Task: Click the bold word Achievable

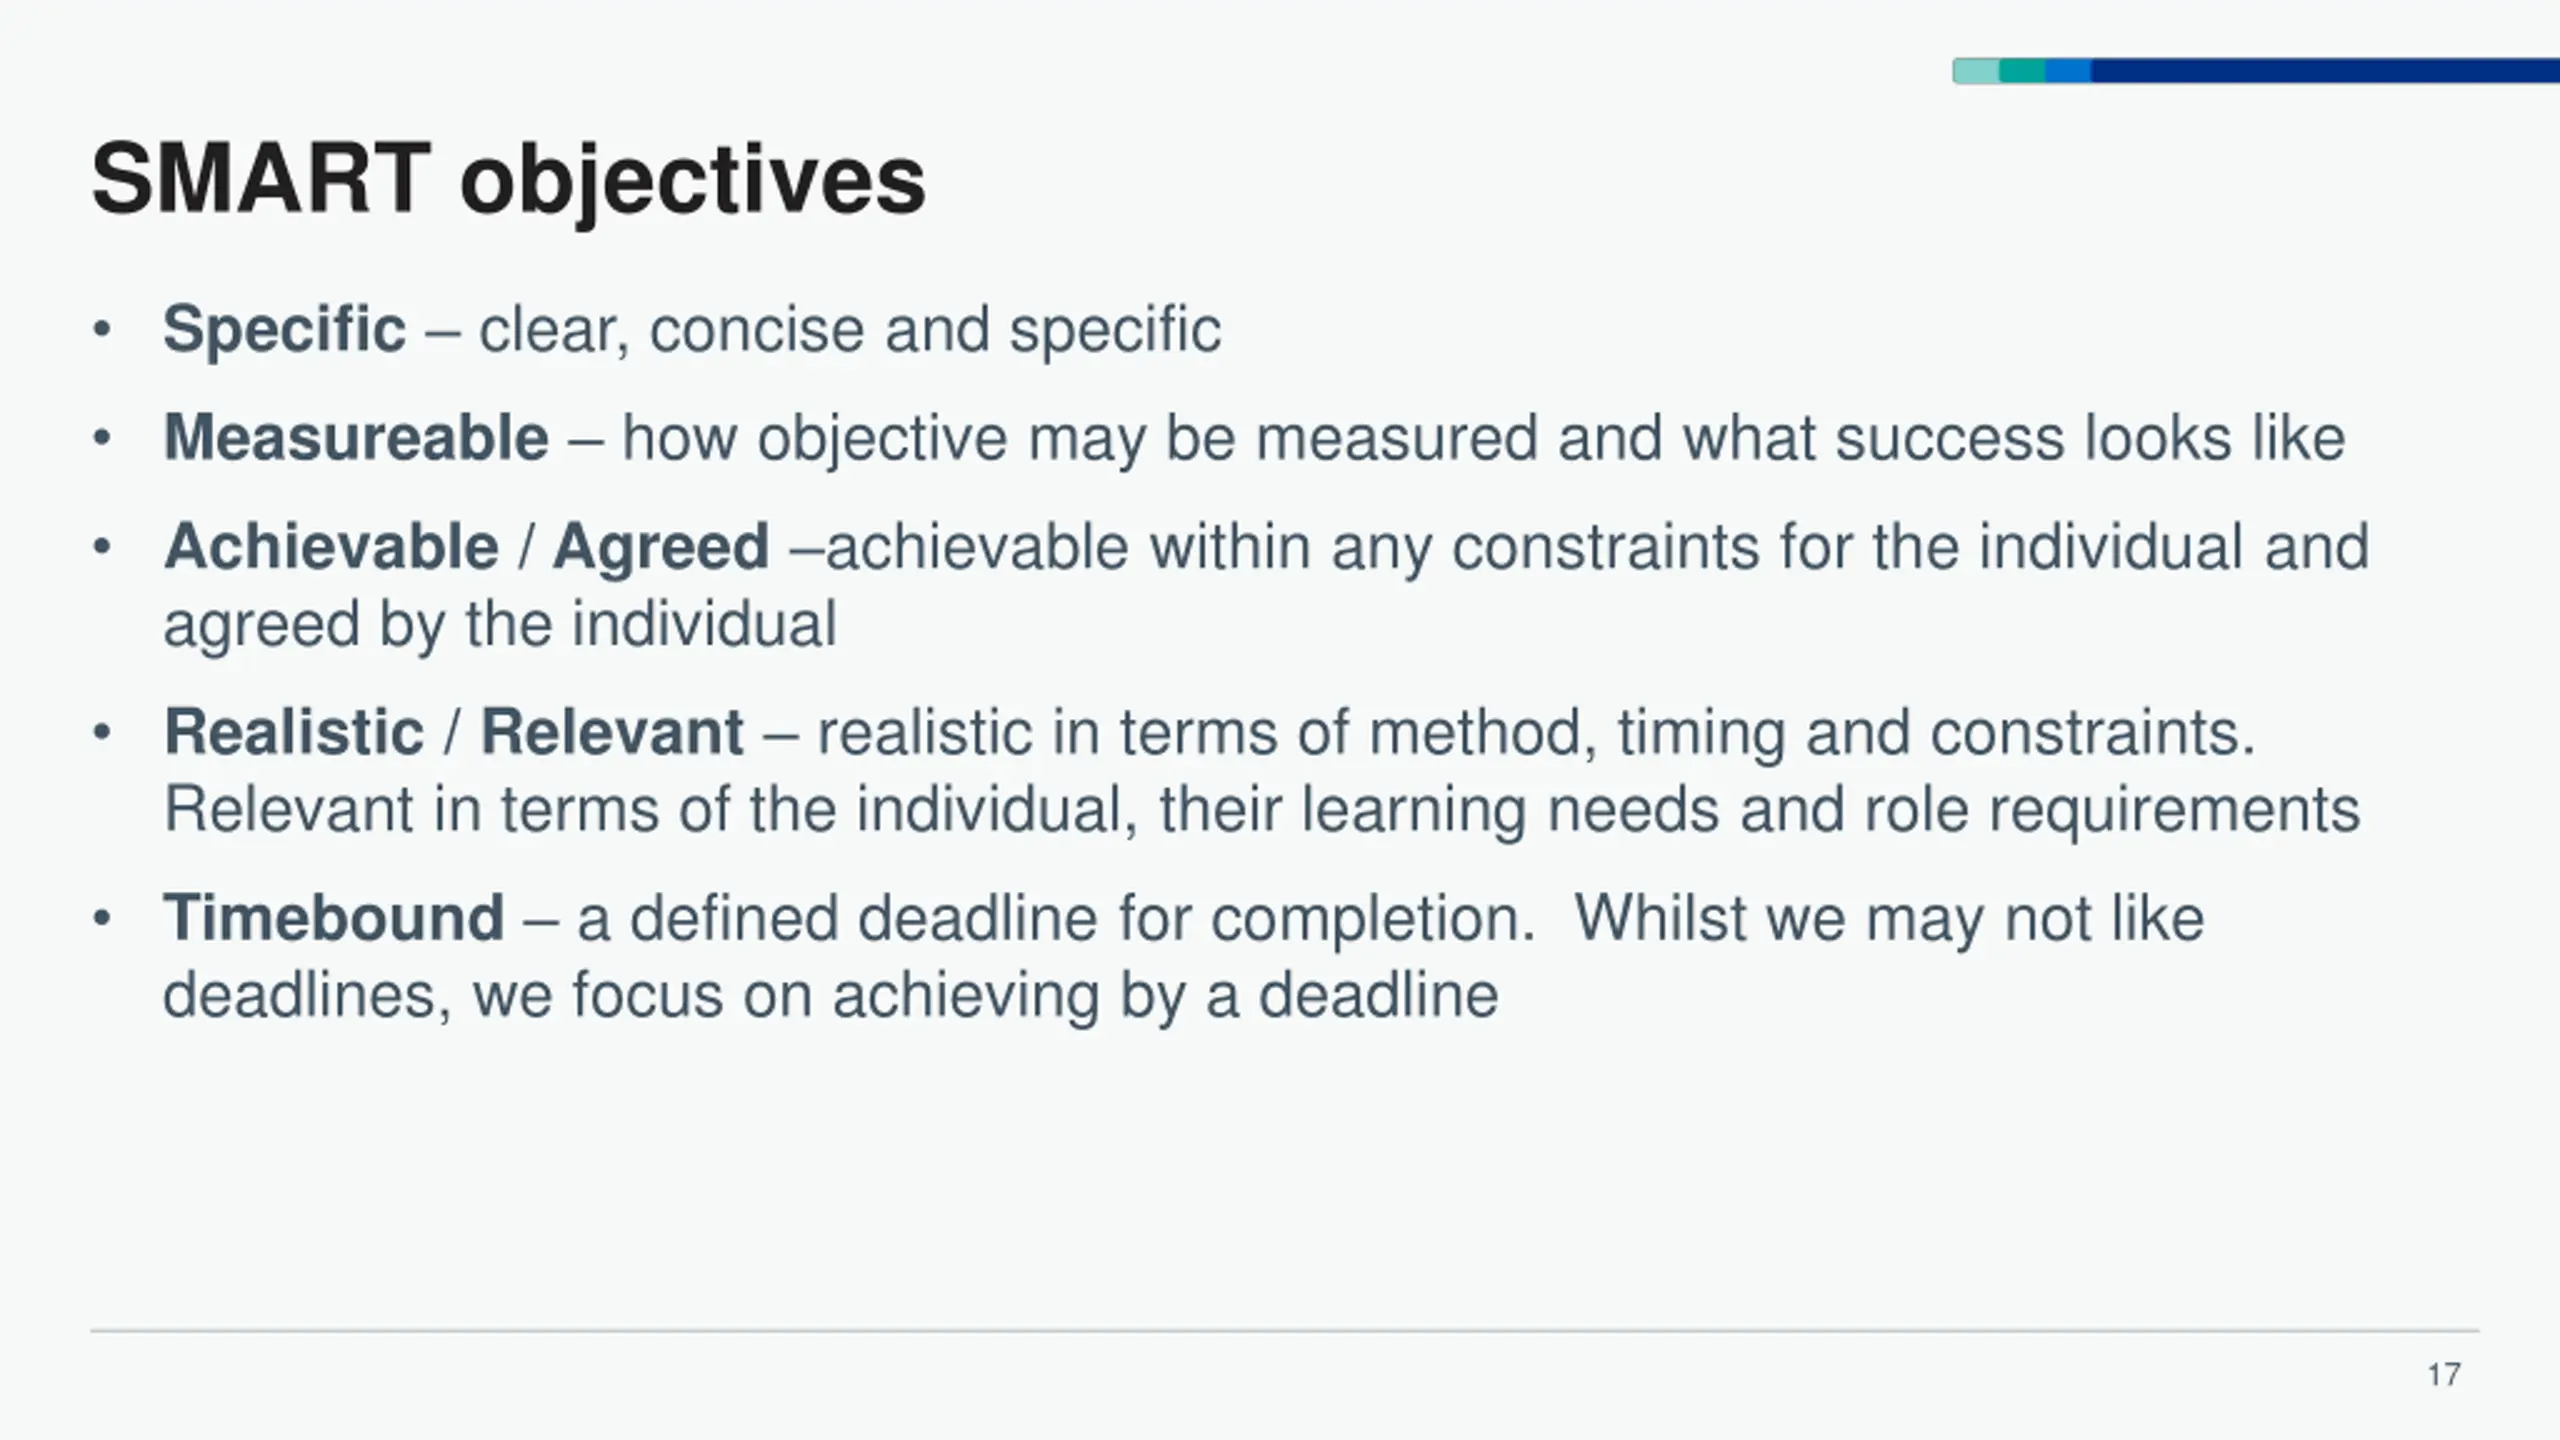Action: pyautogui.click(x=331, y=547)
